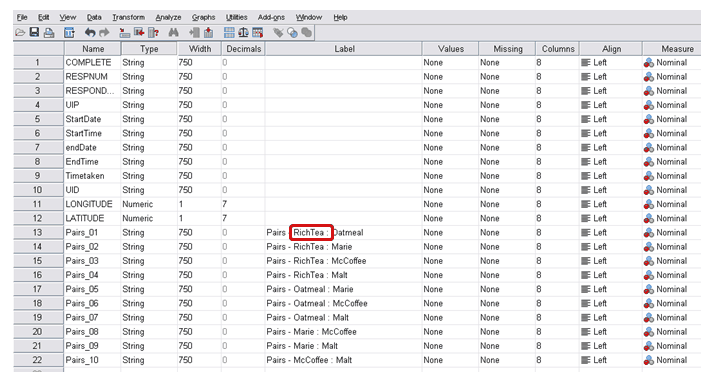This screenshot has height=385, width=701.
Task: Open the Transform menu
Action: [x=128, y=17]
